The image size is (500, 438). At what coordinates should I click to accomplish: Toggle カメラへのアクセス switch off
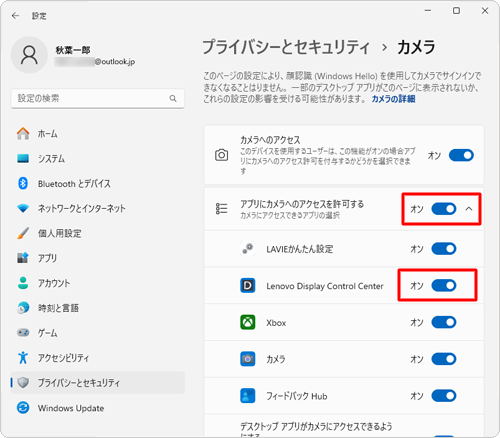click(x=461, y=155)
